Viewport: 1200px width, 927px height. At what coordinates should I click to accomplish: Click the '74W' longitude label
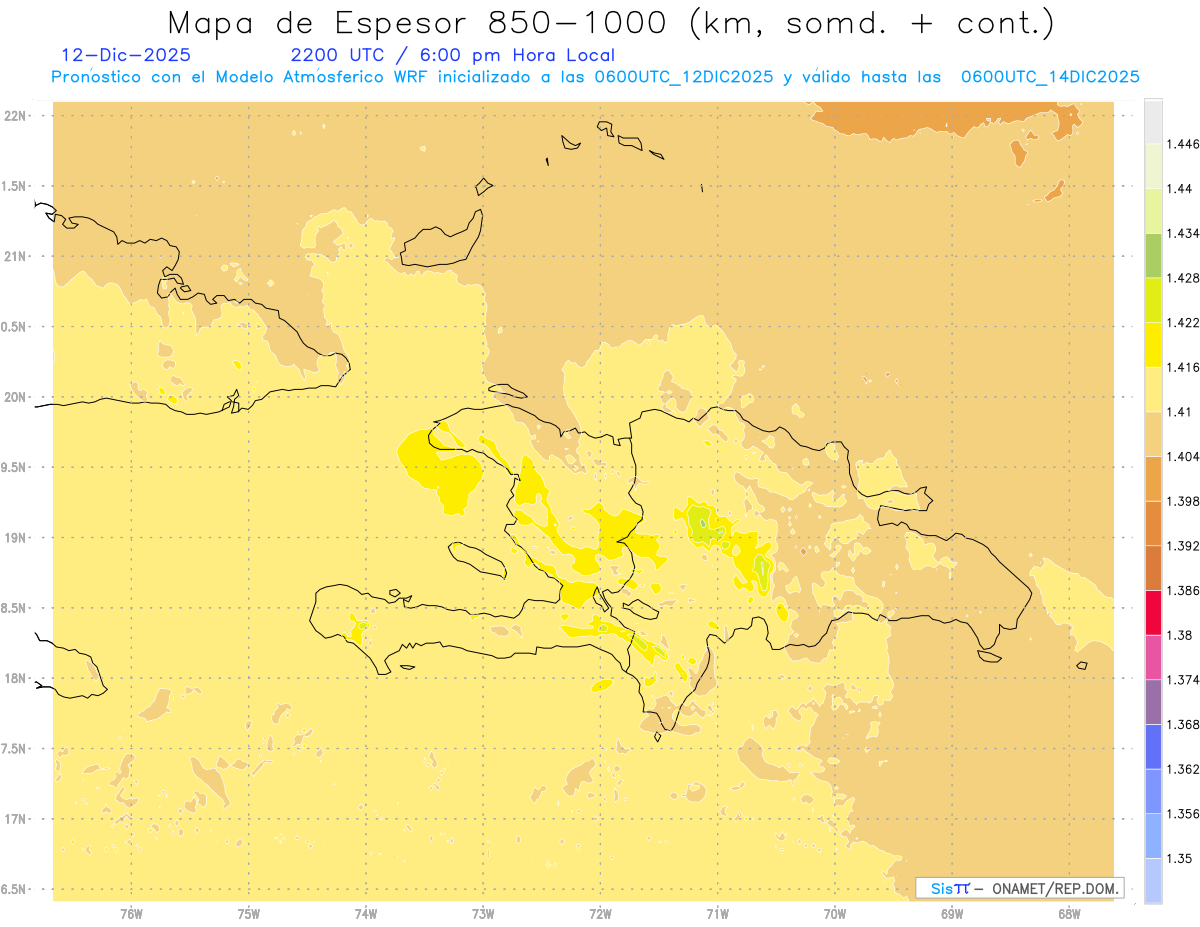tap(365, 914)
